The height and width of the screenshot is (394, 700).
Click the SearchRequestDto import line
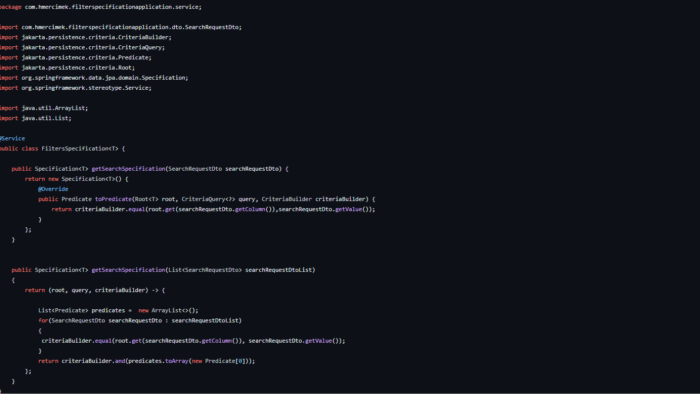coord(121,27)
